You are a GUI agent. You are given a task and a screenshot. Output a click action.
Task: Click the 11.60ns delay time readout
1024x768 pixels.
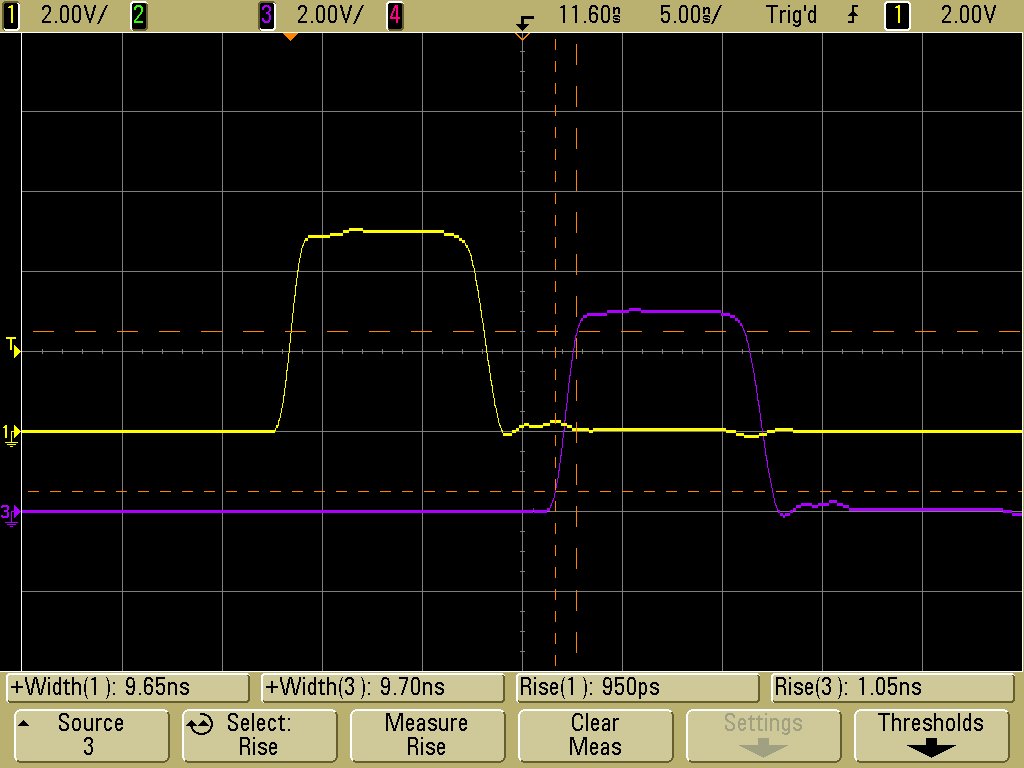(x=590, y=15)
